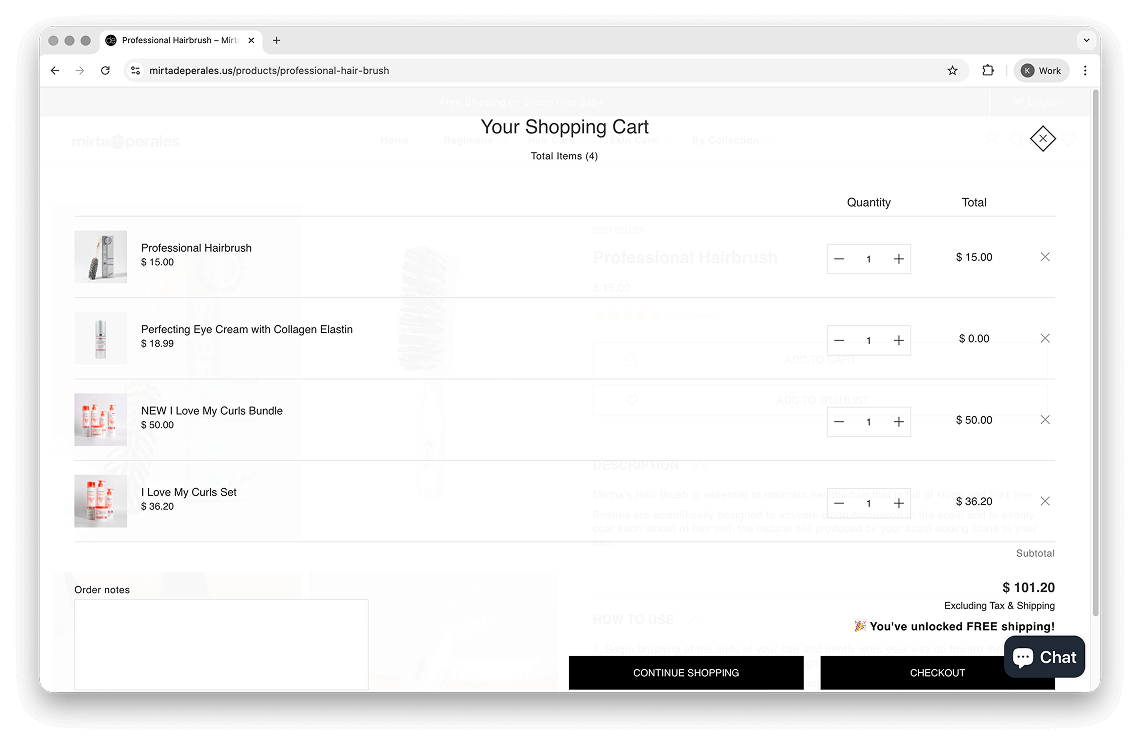Increase I Love My Curls Set quantity
This screenshot has width=1140, height=744.
pyautogui.click(x=899, y=503)
